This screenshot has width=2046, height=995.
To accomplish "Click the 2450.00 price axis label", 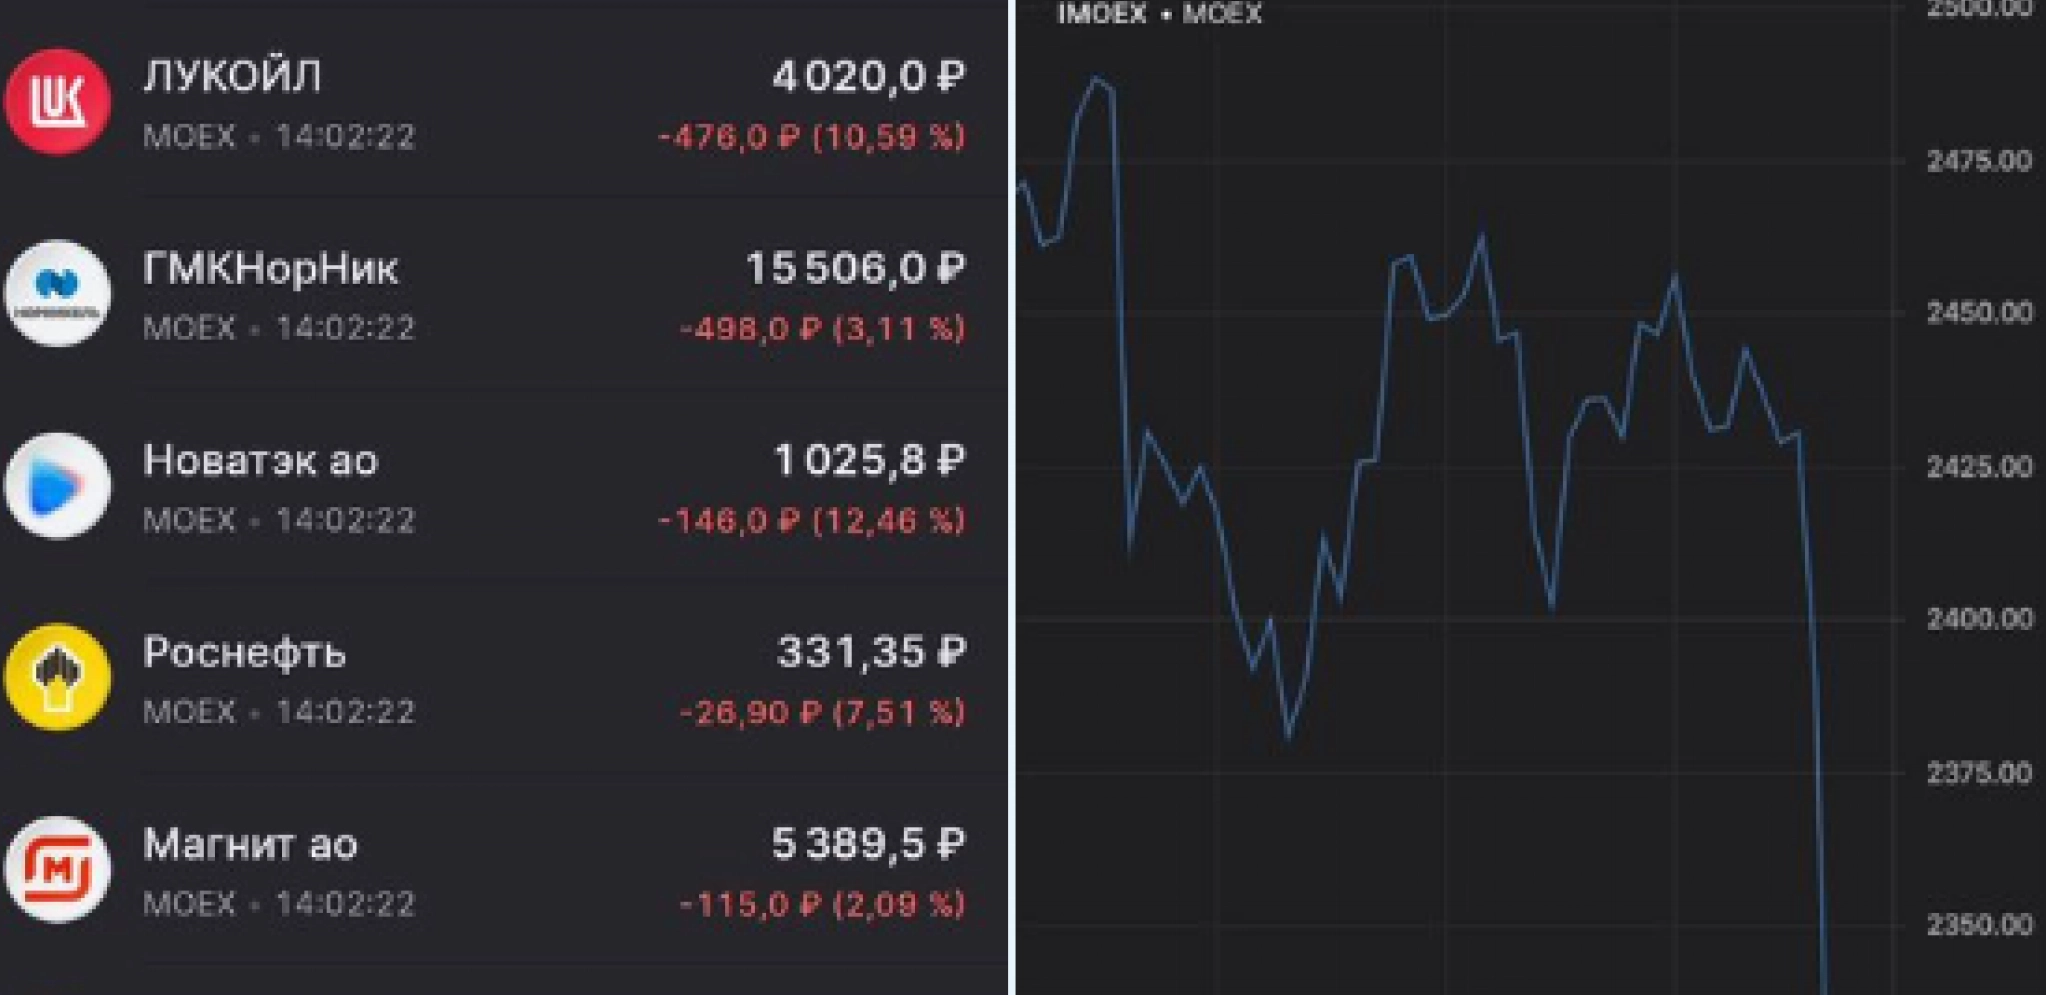I will 1979,313.
